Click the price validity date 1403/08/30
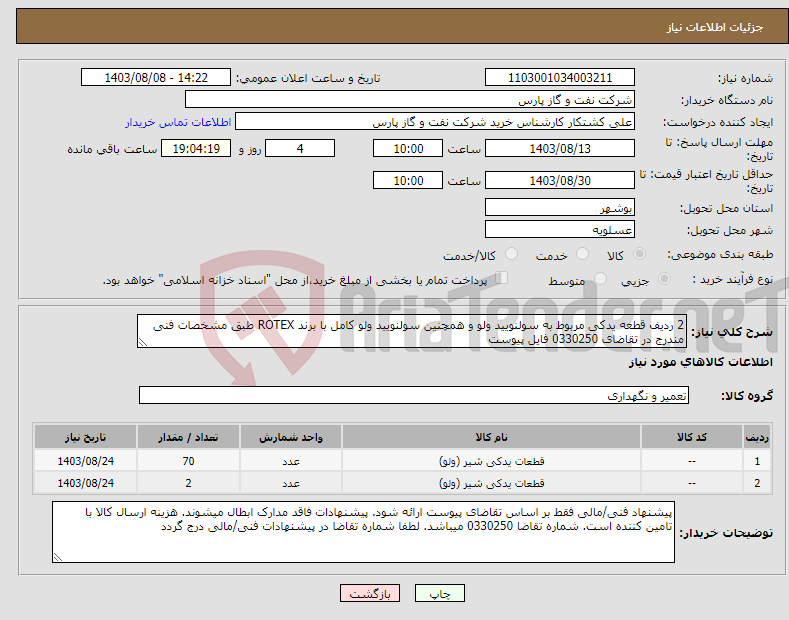789x620 pixels. pos(560,180)
